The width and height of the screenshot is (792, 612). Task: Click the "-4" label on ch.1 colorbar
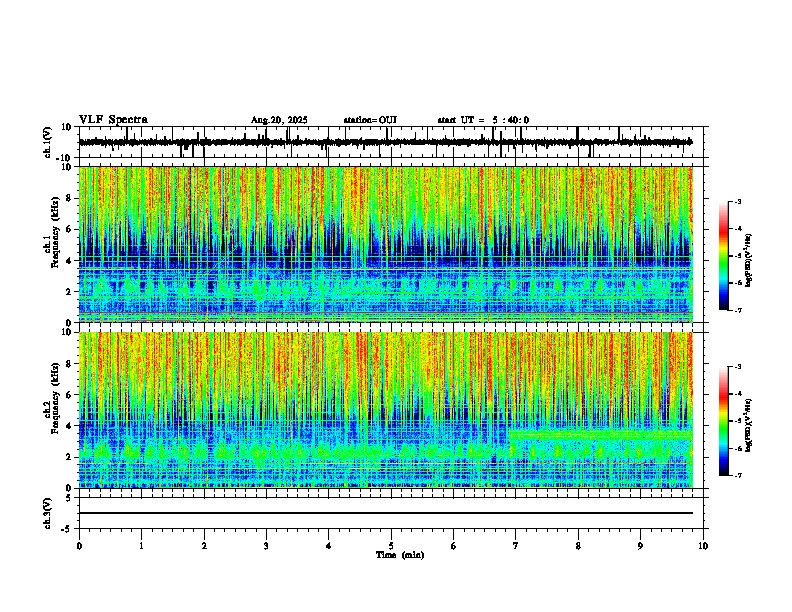(x=738, y=229)
